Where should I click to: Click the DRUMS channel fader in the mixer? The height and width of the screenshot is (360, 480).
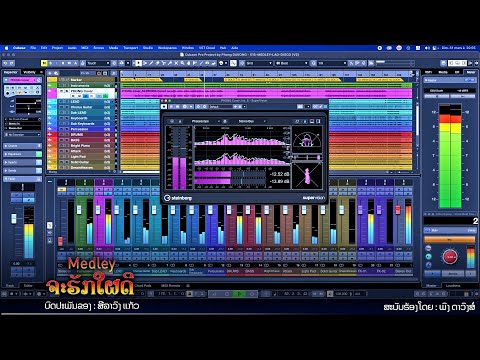coord(229,210)
